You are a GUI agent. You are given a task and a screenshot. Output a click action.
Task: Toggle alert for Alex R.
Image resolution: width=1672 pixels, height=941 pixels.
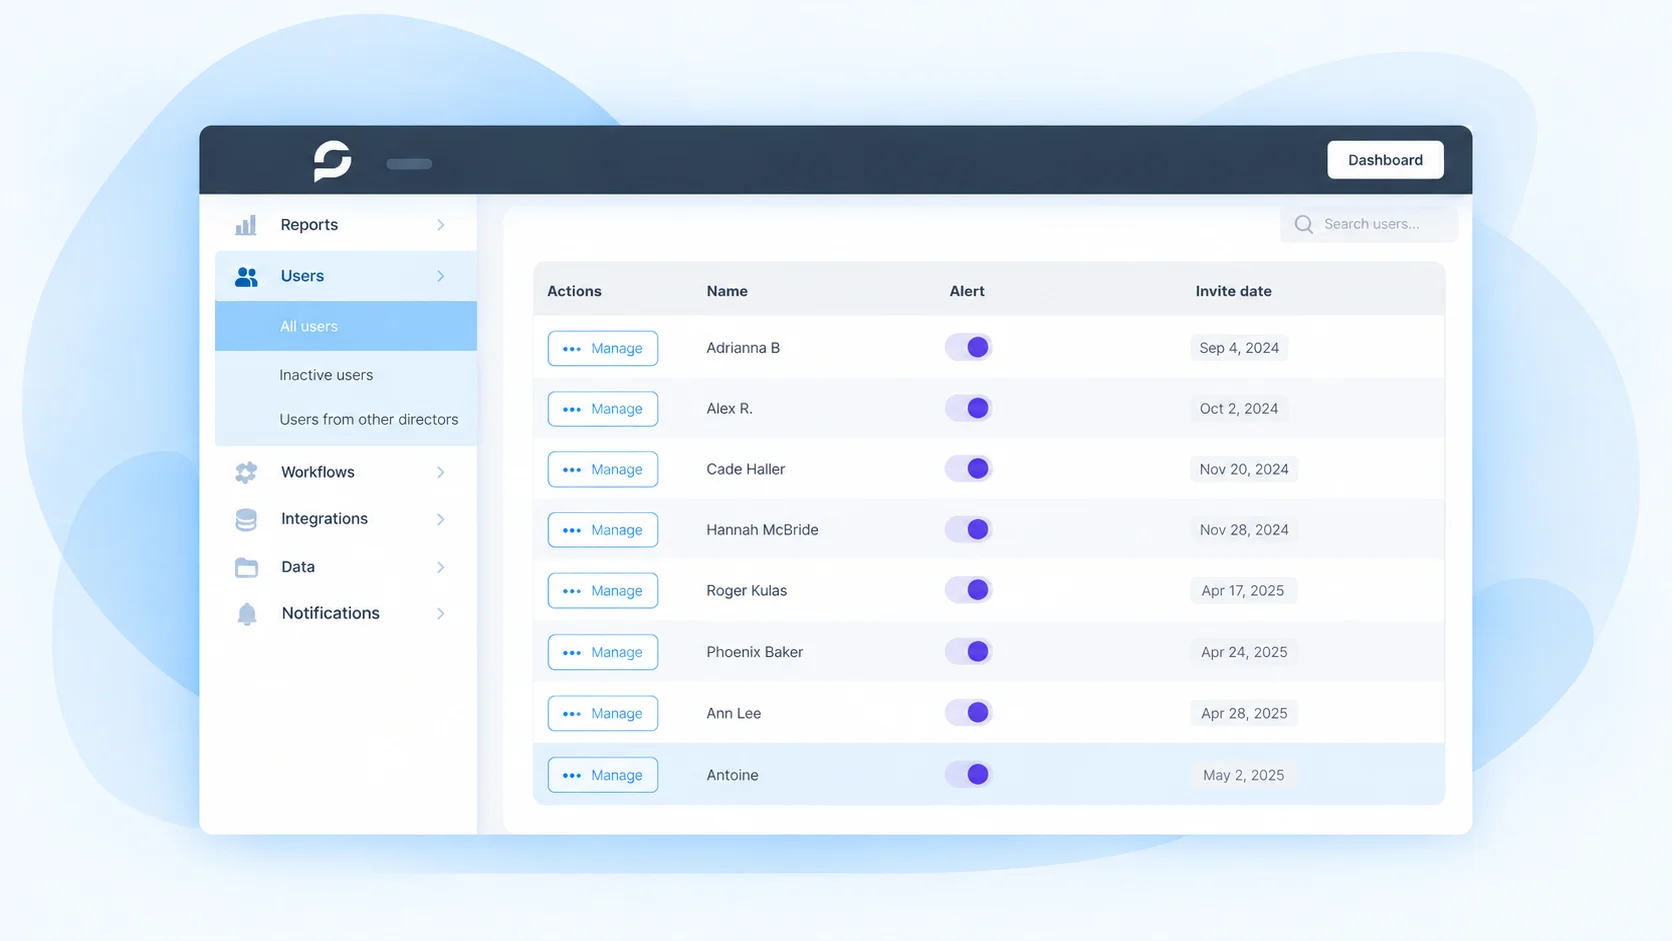tap(968, 408)
